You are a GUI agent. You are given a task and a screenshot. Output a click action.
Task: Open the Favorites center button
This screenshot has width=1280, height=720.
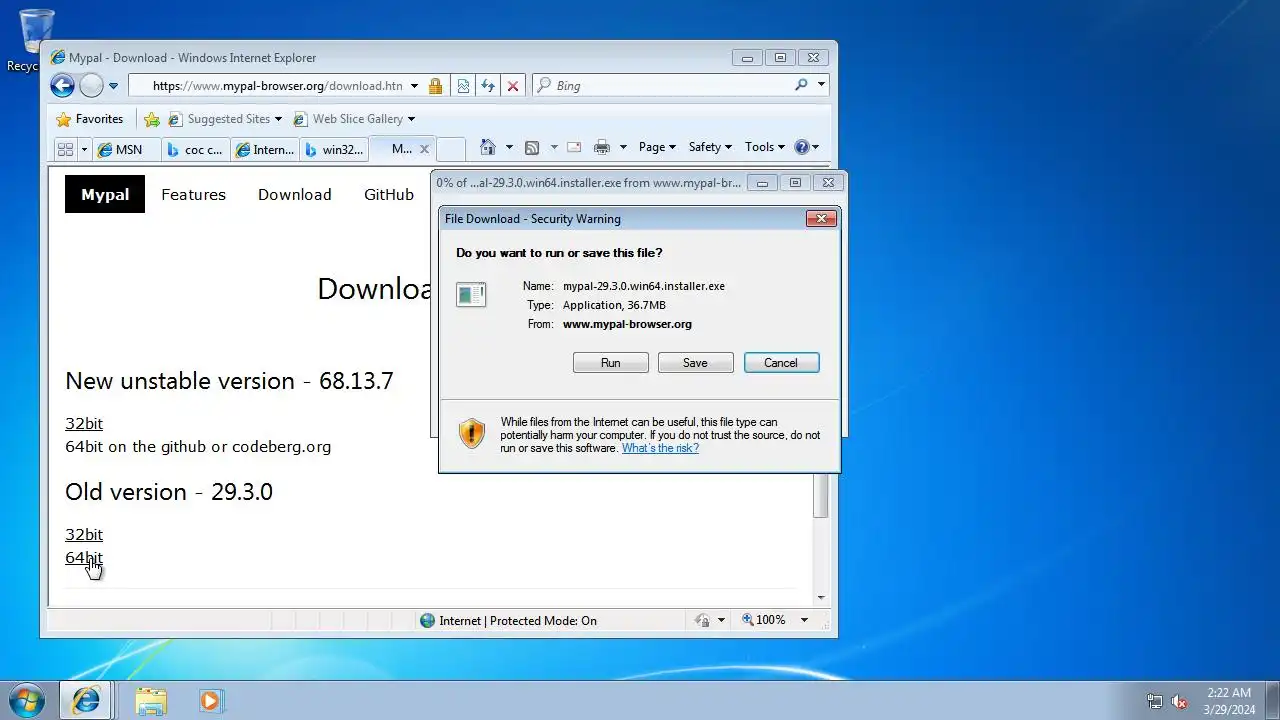[90, 119]
